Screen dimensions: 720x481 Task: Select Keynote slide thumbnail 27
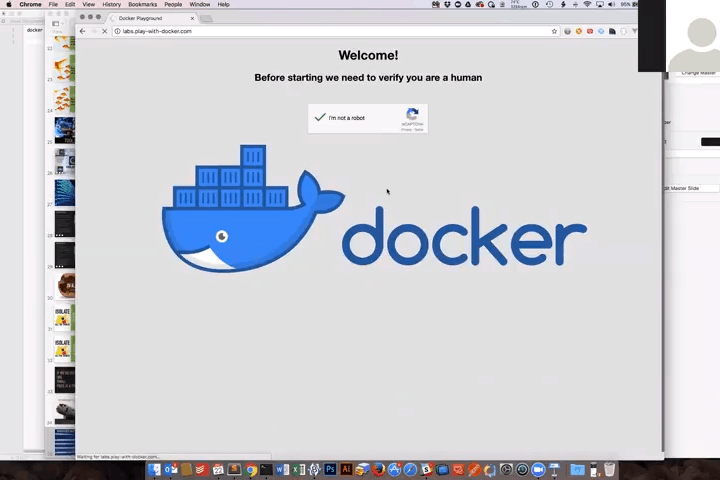coord(65,193)
